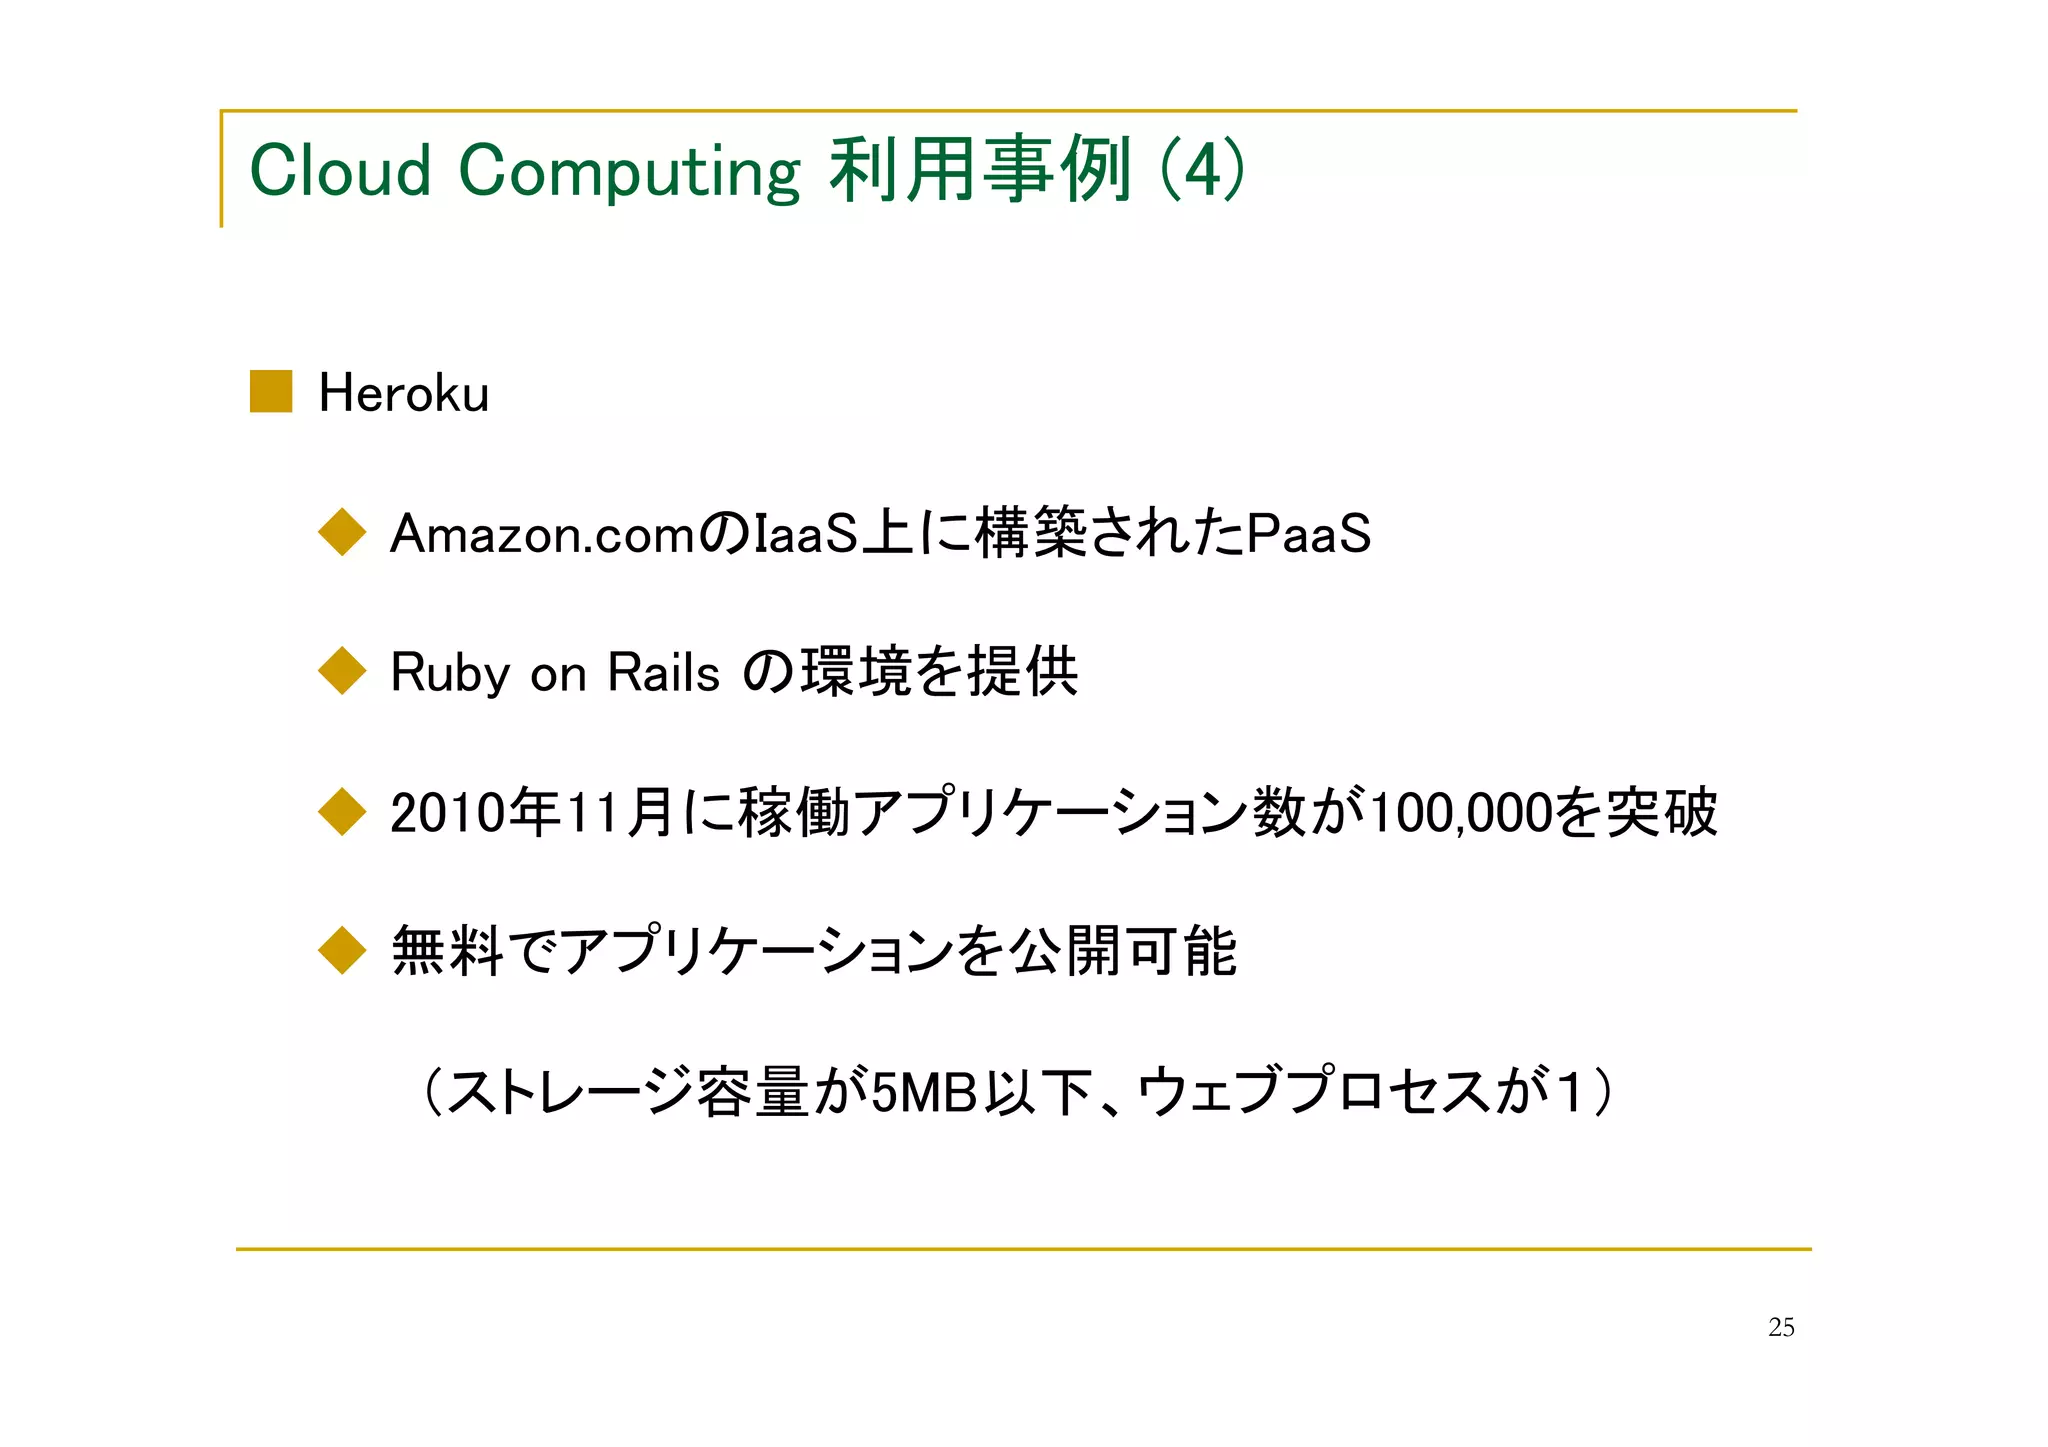Click the square bullet beside Heroku

tap(271, 391)
